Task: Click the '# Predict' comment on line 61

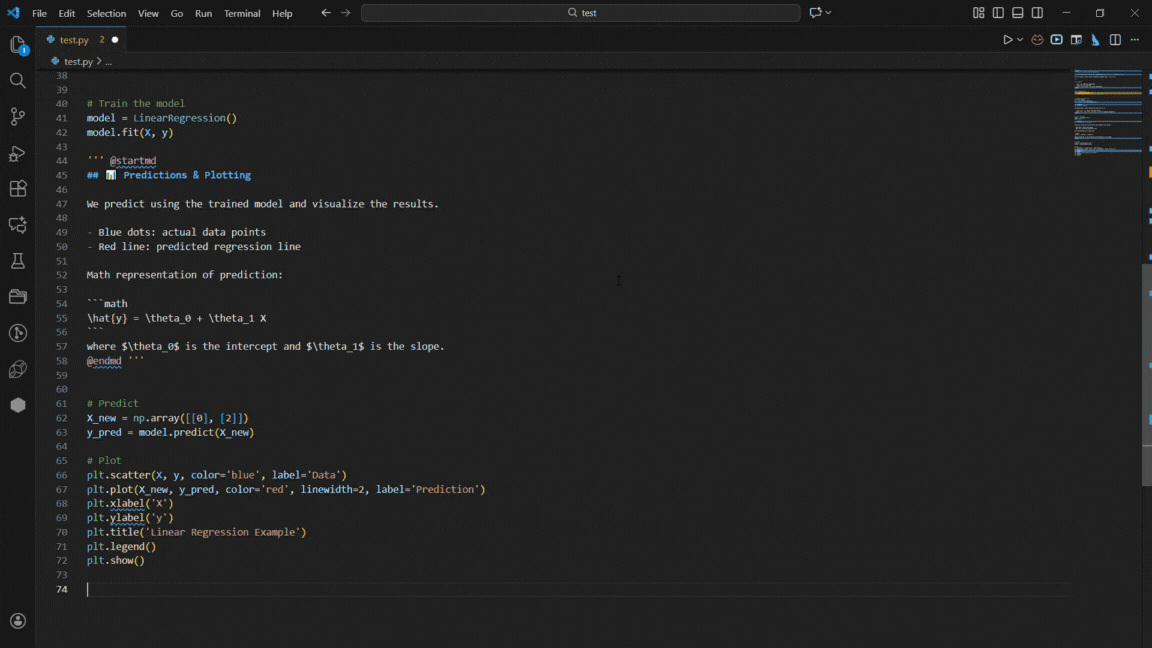Action: click(112, 403)
